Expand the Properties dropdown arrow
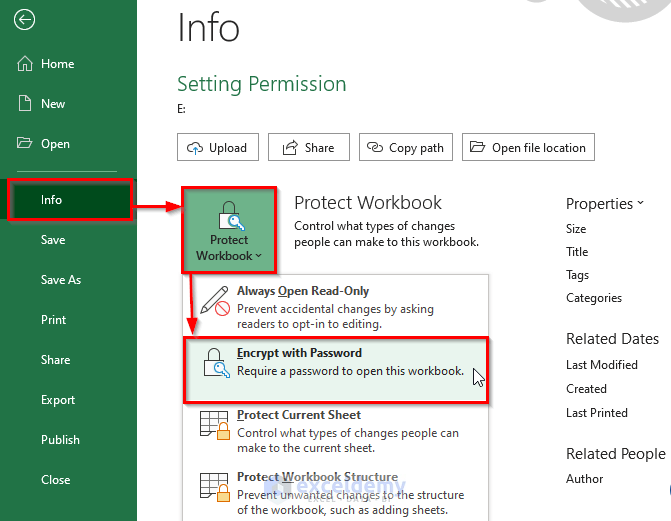 [x=640, y=203]
